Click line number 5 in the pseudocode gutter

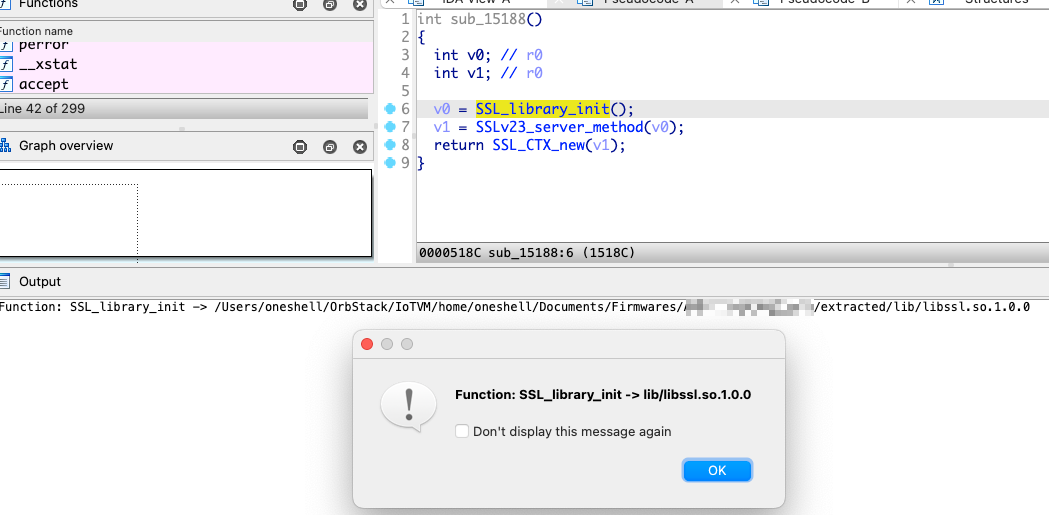click(x=405, y=91)
